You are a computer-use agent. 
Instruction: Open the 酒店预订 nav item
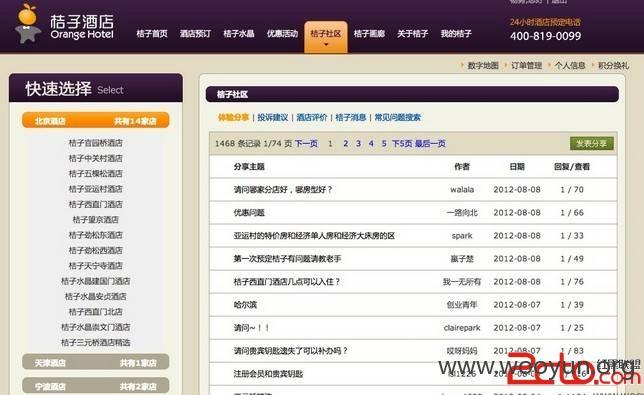click(x=196, y=34)
